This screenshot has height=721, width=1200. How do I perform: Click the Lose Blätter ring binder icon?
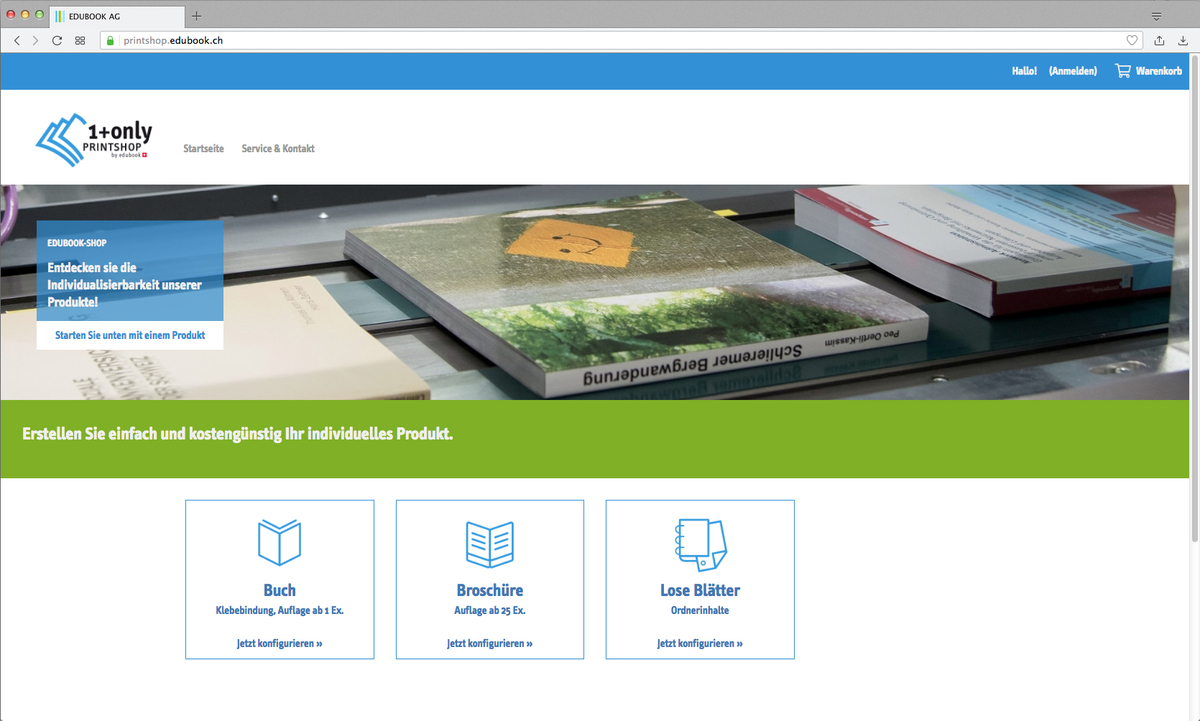pos(699,544)
